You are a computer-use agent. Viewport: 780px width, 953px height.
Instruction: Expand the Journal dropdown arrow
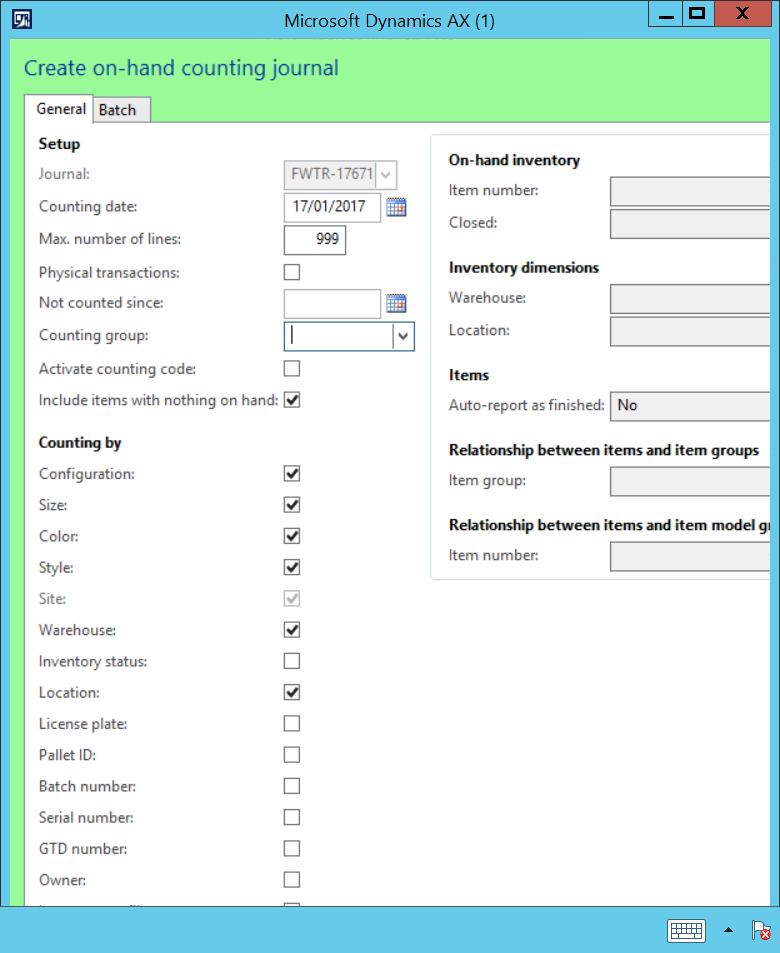click(386, 175)
